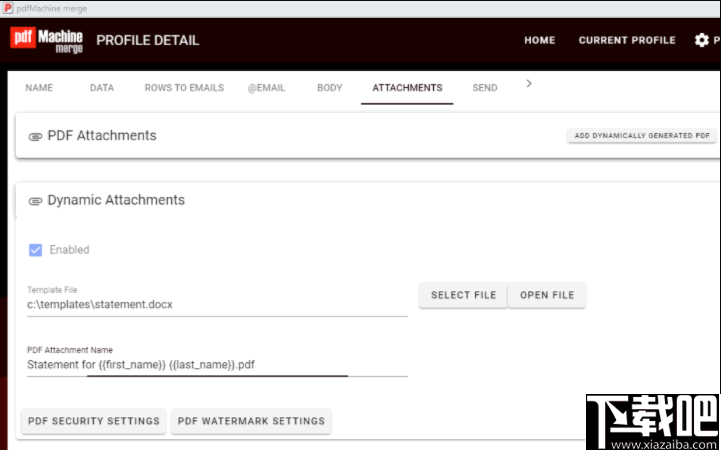The image size is (721, 450).
Task: Switch to the NAME tab
Action: click(39, 88)
